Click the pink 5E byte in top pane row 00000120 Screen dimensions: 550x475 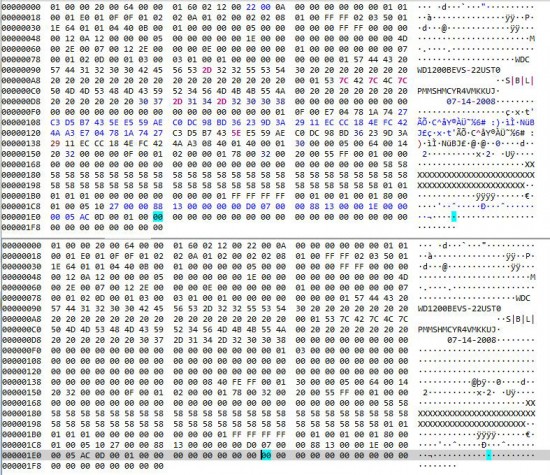coord(236,133)
